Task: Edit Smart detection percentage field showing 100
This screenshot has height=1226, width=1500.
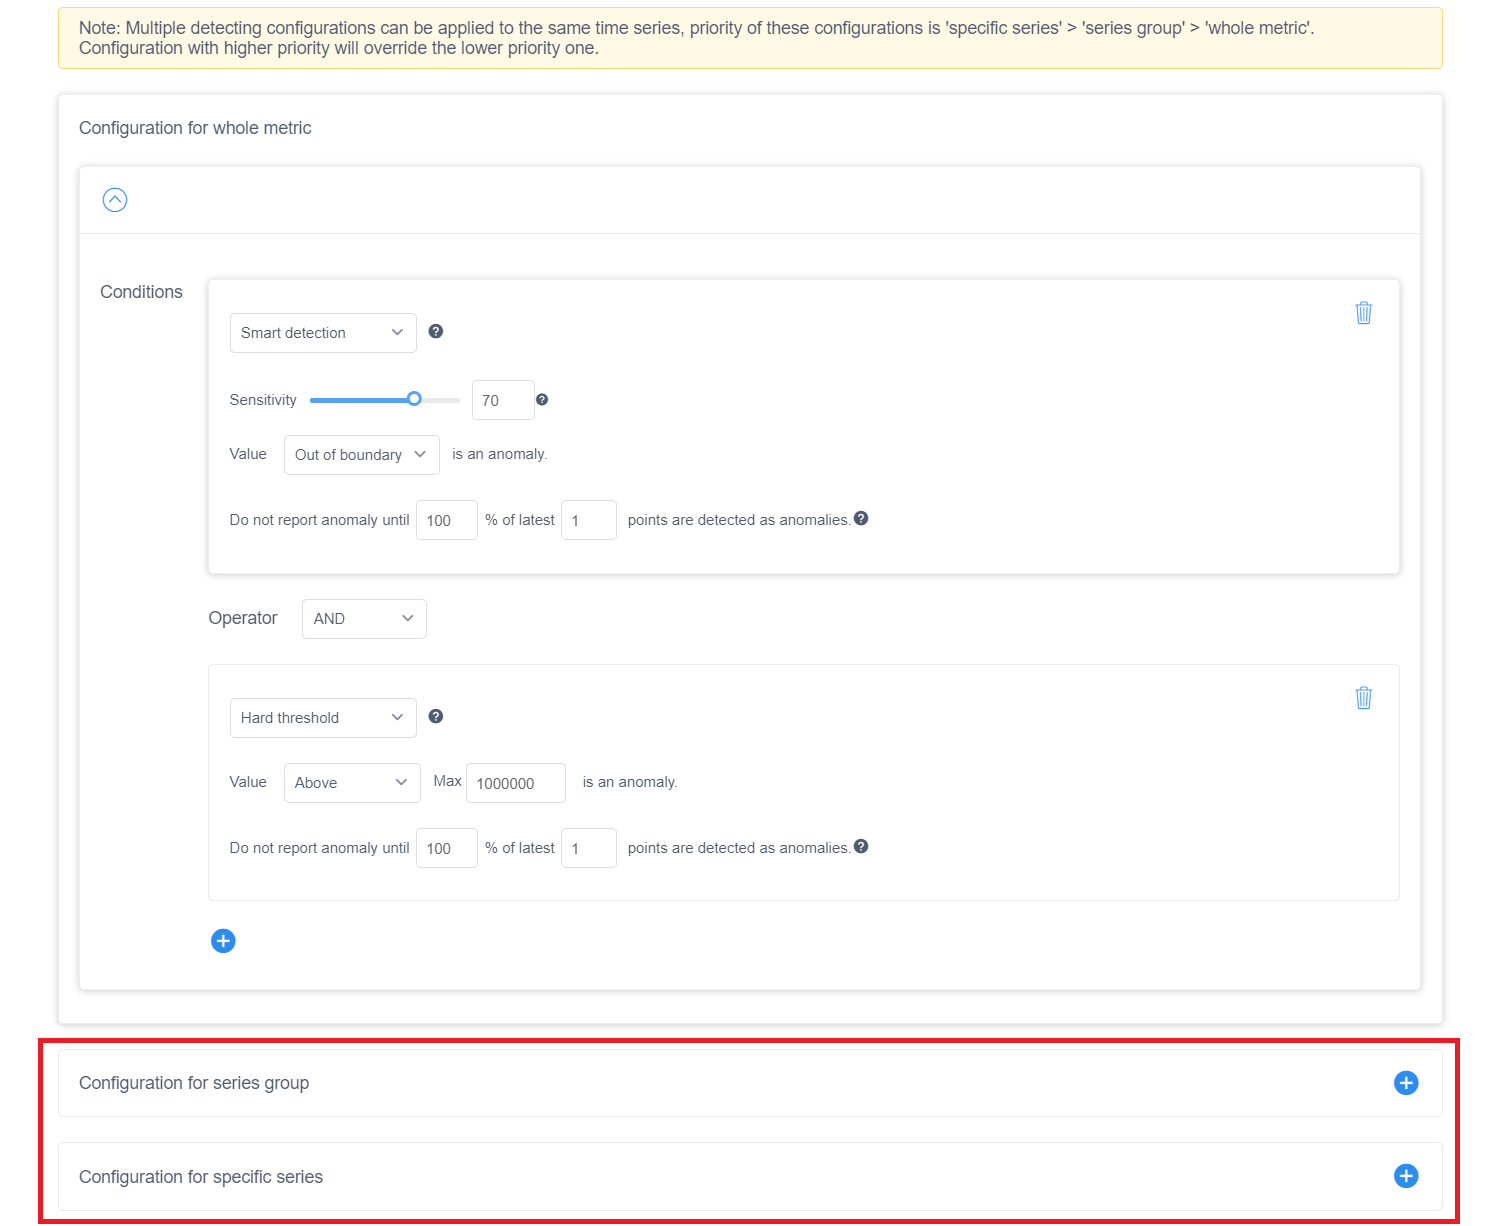Action: tap(447, 520)
